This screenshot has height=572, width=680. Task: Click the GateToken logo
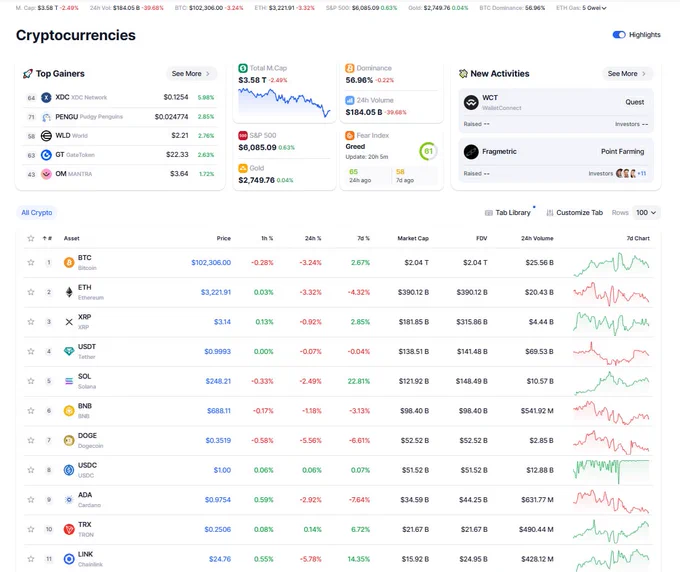[46, 155]
